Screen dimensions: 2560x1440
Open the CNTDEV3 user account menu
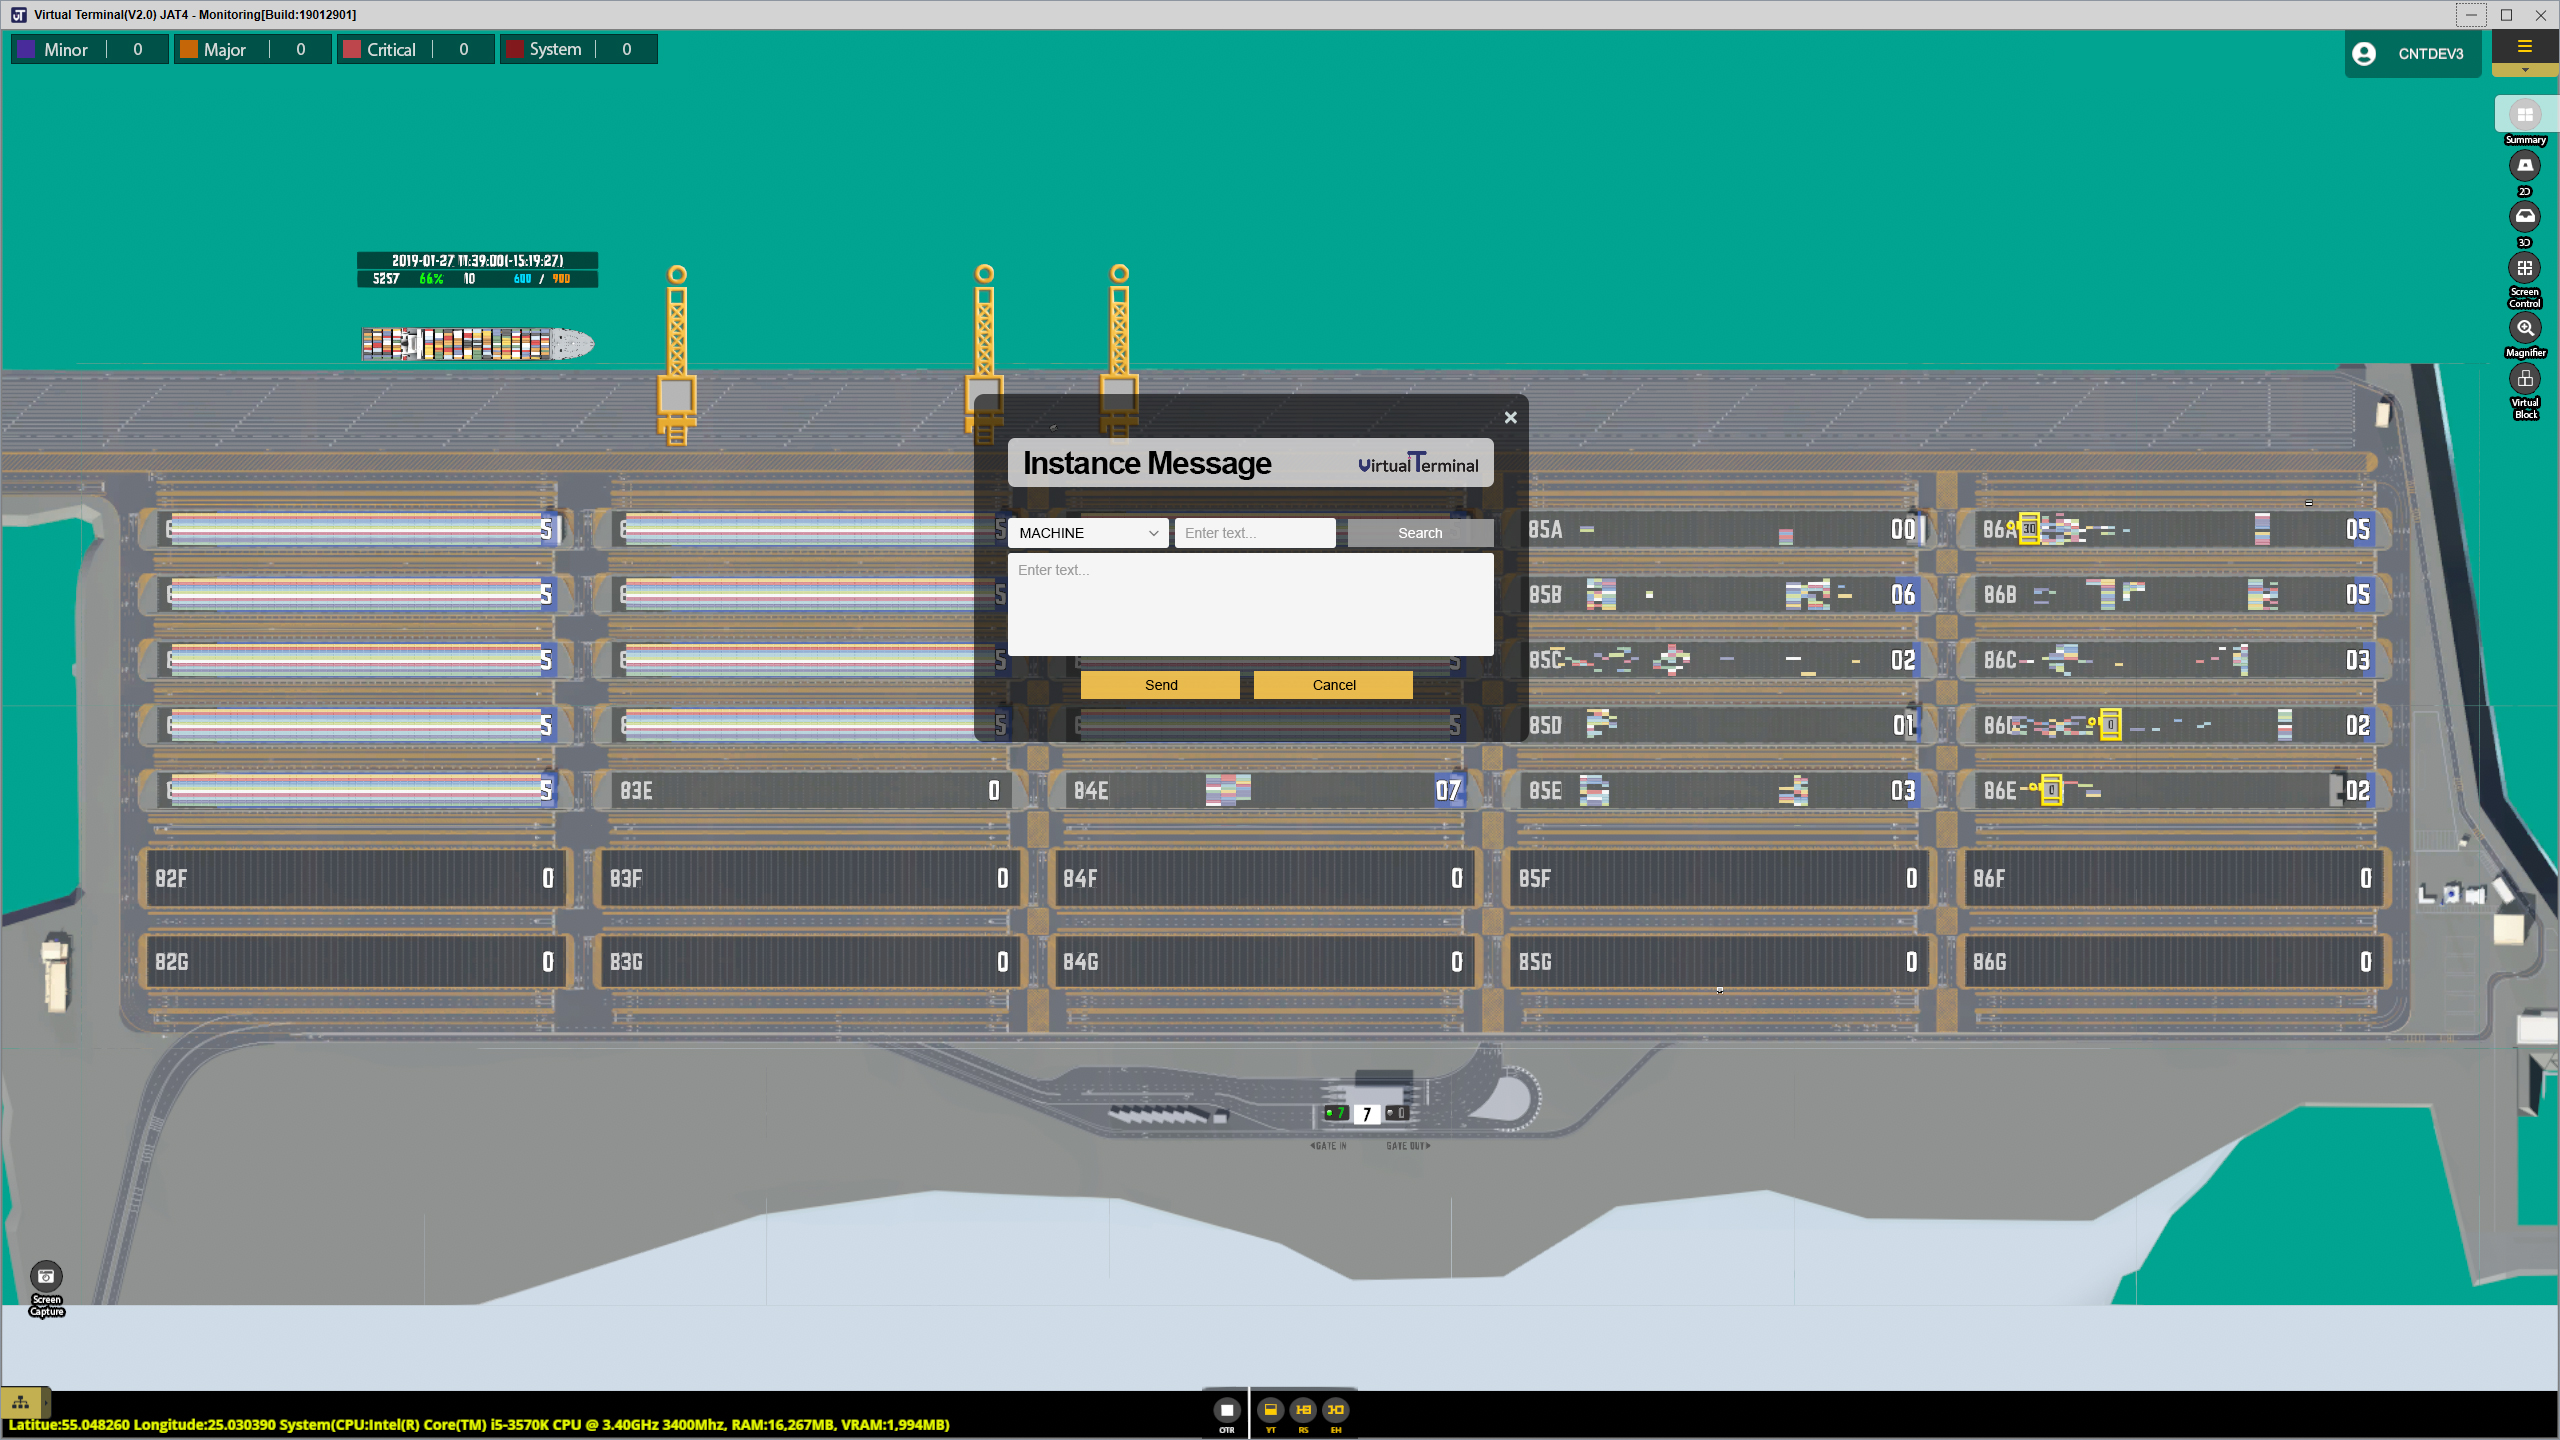(2413, 54)
